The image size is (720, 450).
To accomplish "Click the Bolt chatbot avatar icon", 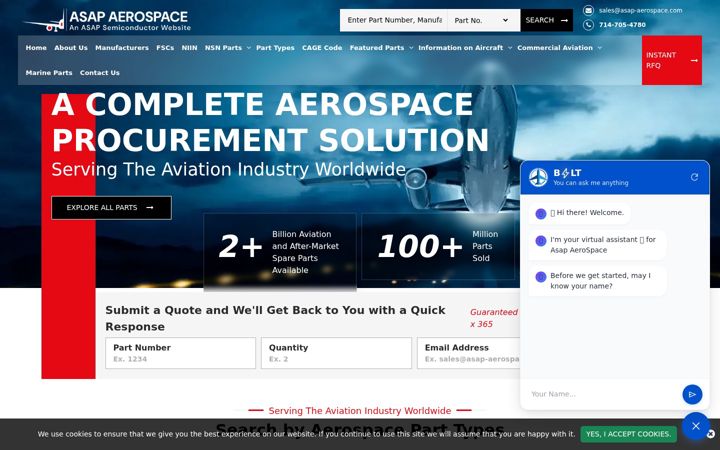I will point(538,177).
